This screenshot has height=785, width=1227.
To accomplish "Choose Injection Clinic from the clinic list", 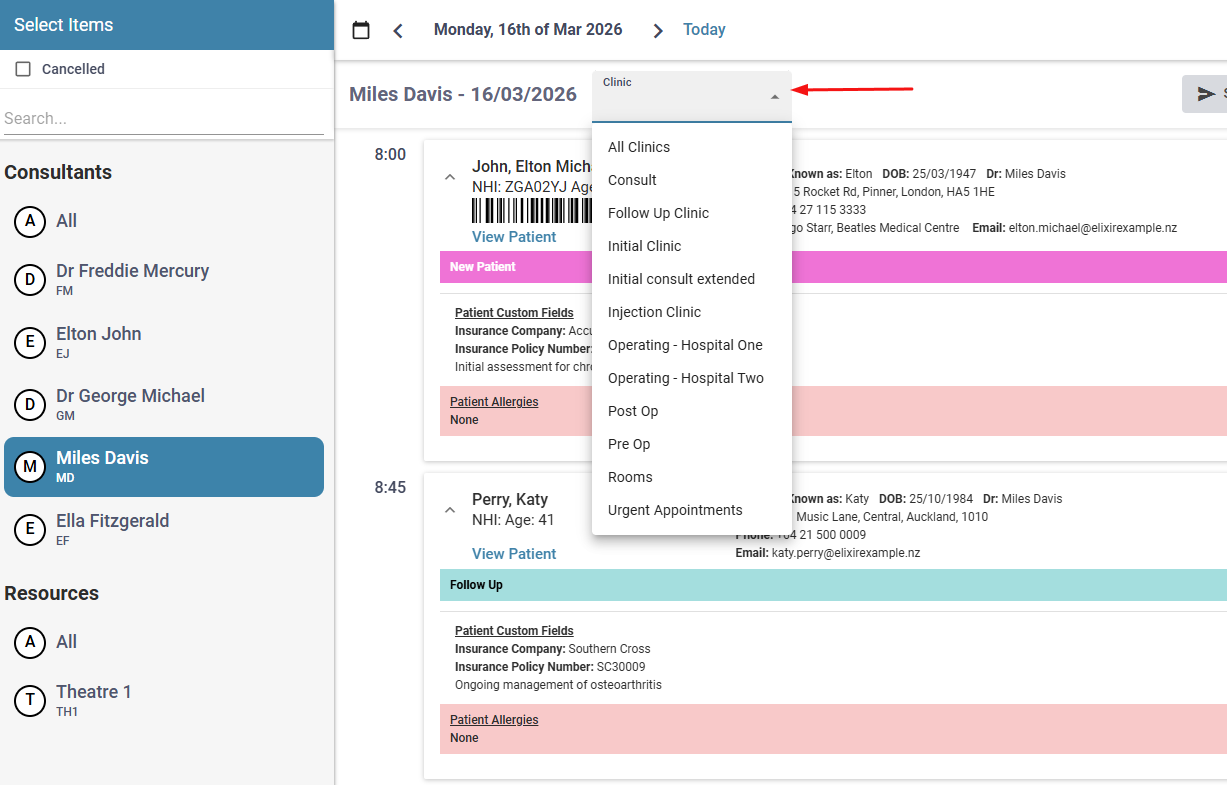I will tap(654, 312).
